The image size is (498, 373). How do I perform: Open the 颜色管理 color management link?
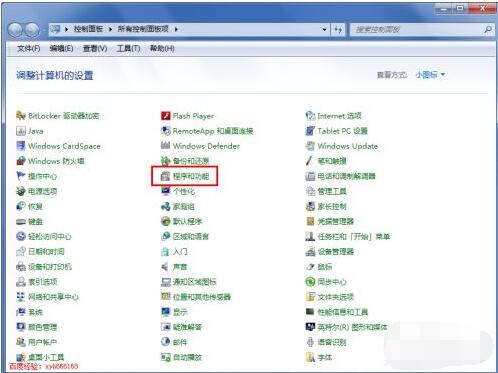pyautogui.click(x=43, y=327)
